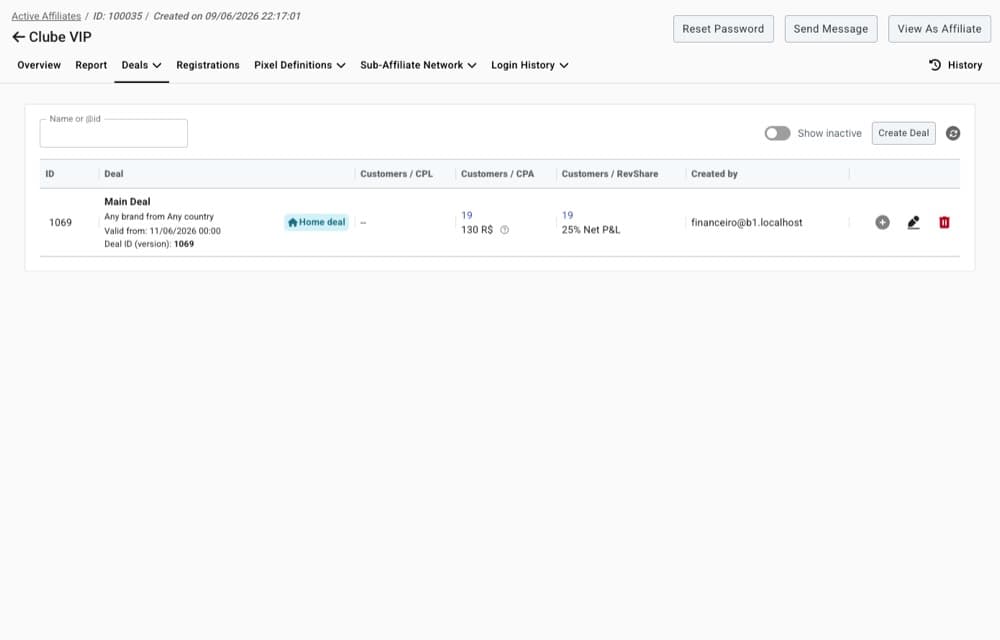Viewport: 1000px width, 640px height.
Task: Click the Deal ID (version) 1069 text
Action: (x=149, y=244)
